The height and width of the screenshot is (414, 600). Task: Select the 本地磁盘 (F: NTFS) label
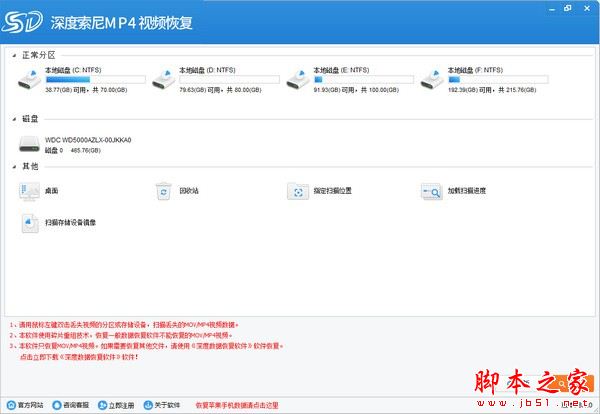[476, 70]
